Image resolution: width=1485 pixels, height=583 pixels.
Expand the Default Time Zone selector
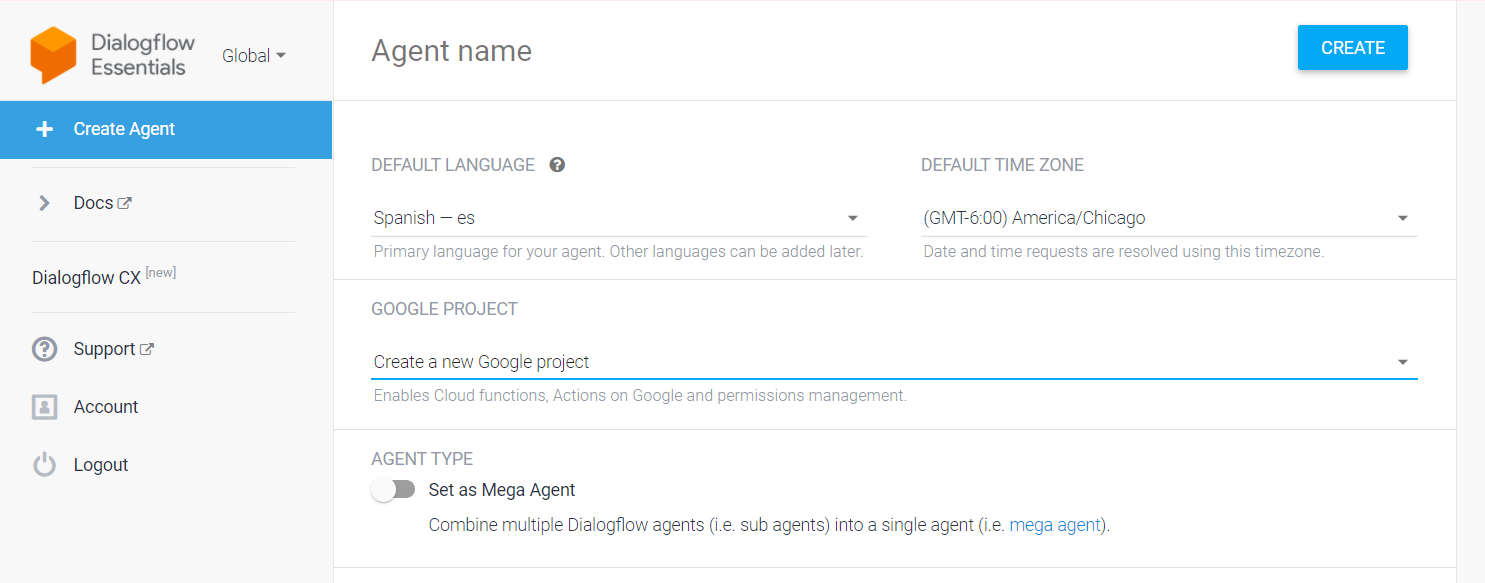(x=1402, y=217)
